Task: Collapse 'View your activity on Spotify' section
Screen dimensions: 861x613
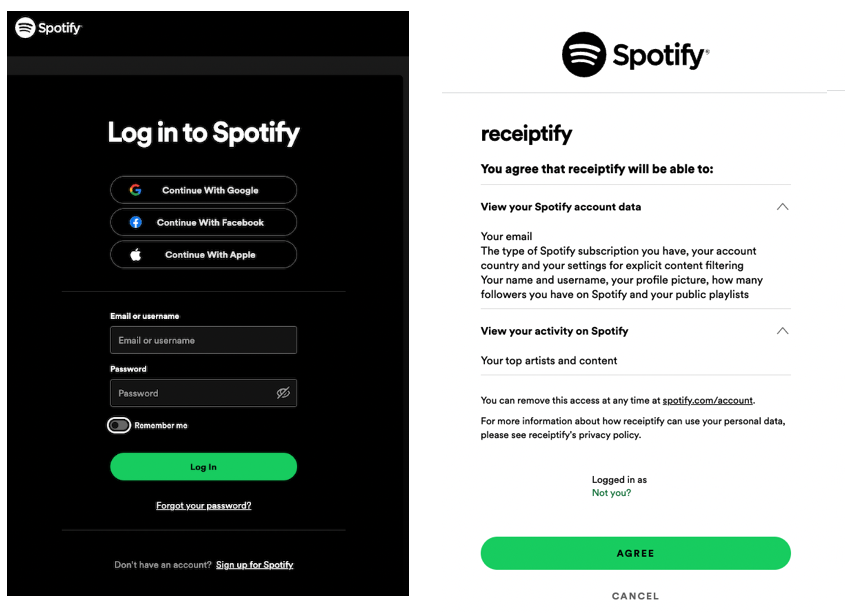Action: 782,331
